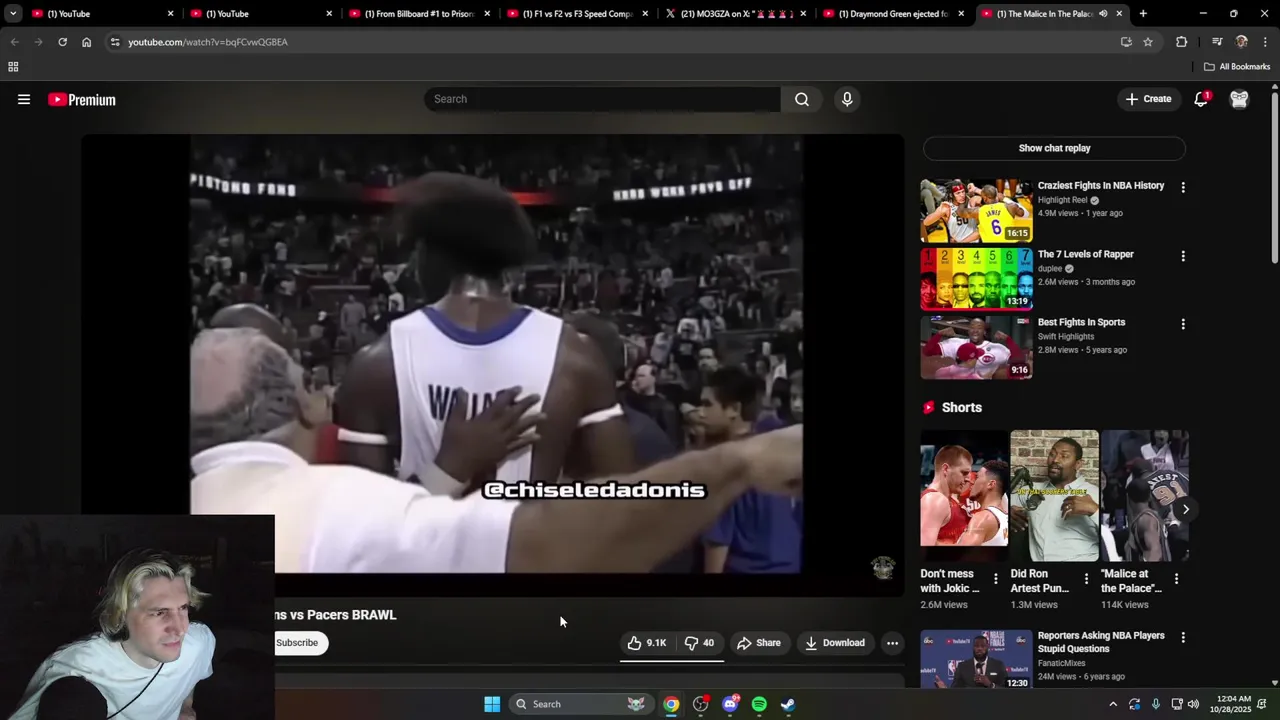Open options for Best Fights In Sports

tap(1183, 324)
